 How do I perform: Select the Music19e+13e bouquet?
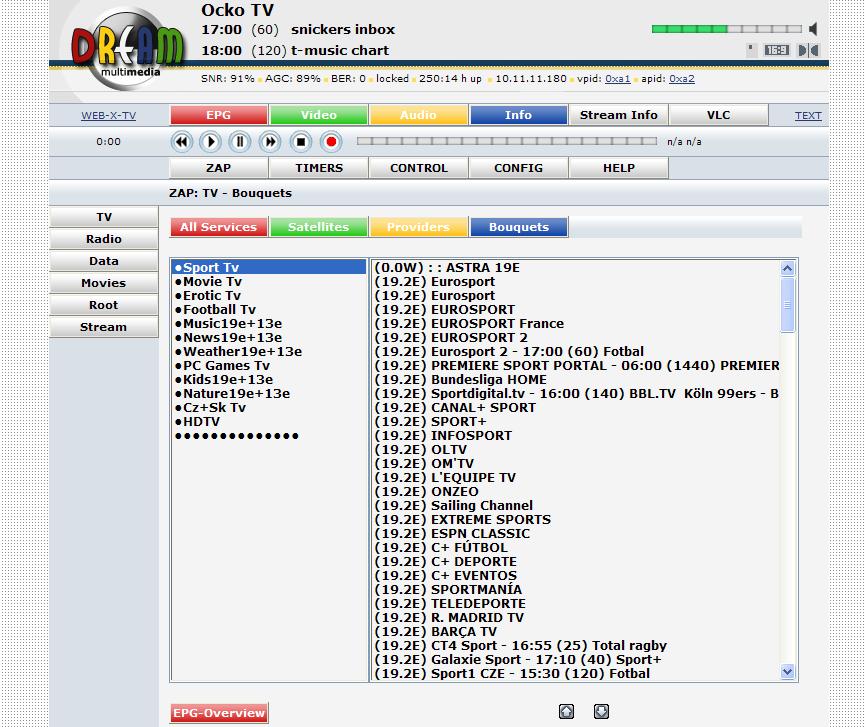coord(269,323)
